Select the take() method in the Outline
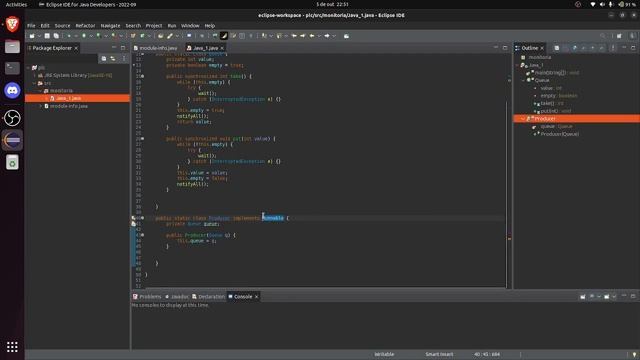 pos(549,103)
